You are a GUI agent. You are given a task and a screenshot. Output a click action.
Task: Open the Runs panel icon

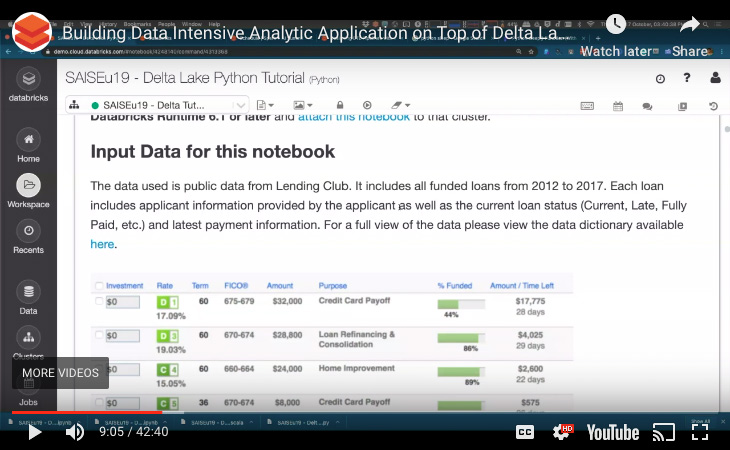point(683,106)
